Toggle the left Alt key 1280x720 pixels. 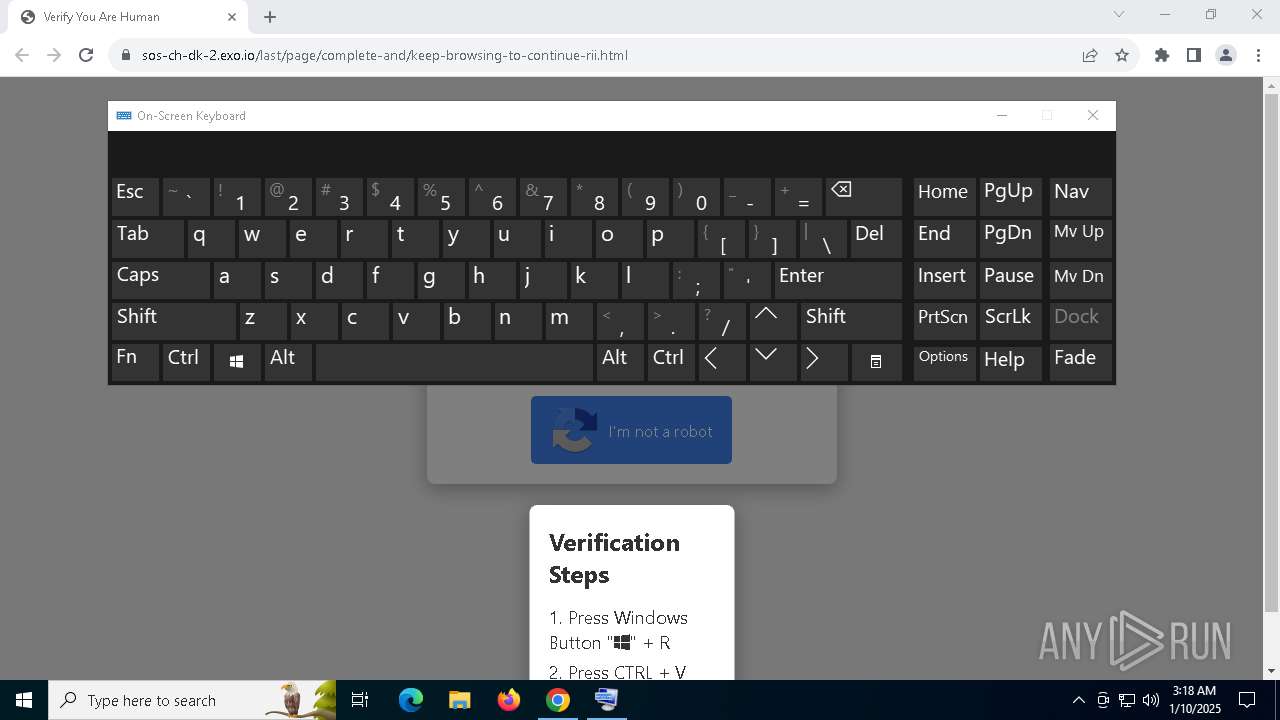pyautogui.click(x=287, y=361)
